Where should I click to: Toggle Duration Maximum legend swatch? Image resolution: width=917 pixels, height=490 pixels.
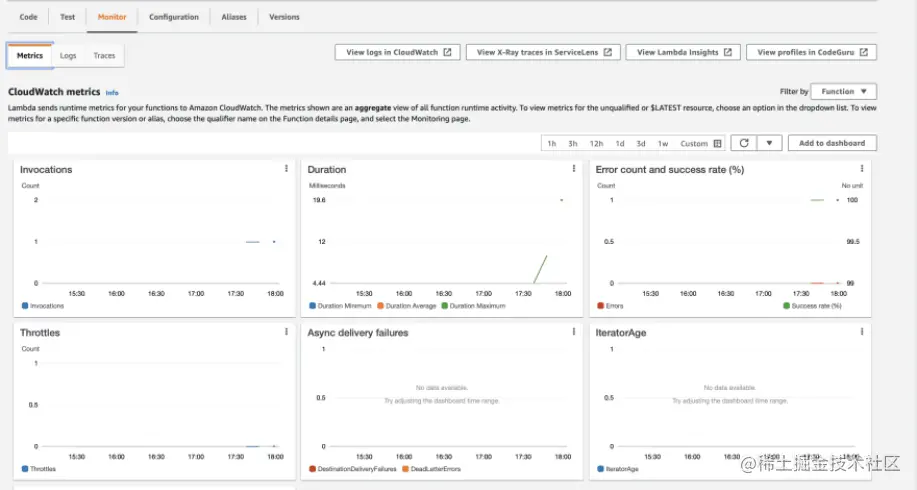(444, 305)
